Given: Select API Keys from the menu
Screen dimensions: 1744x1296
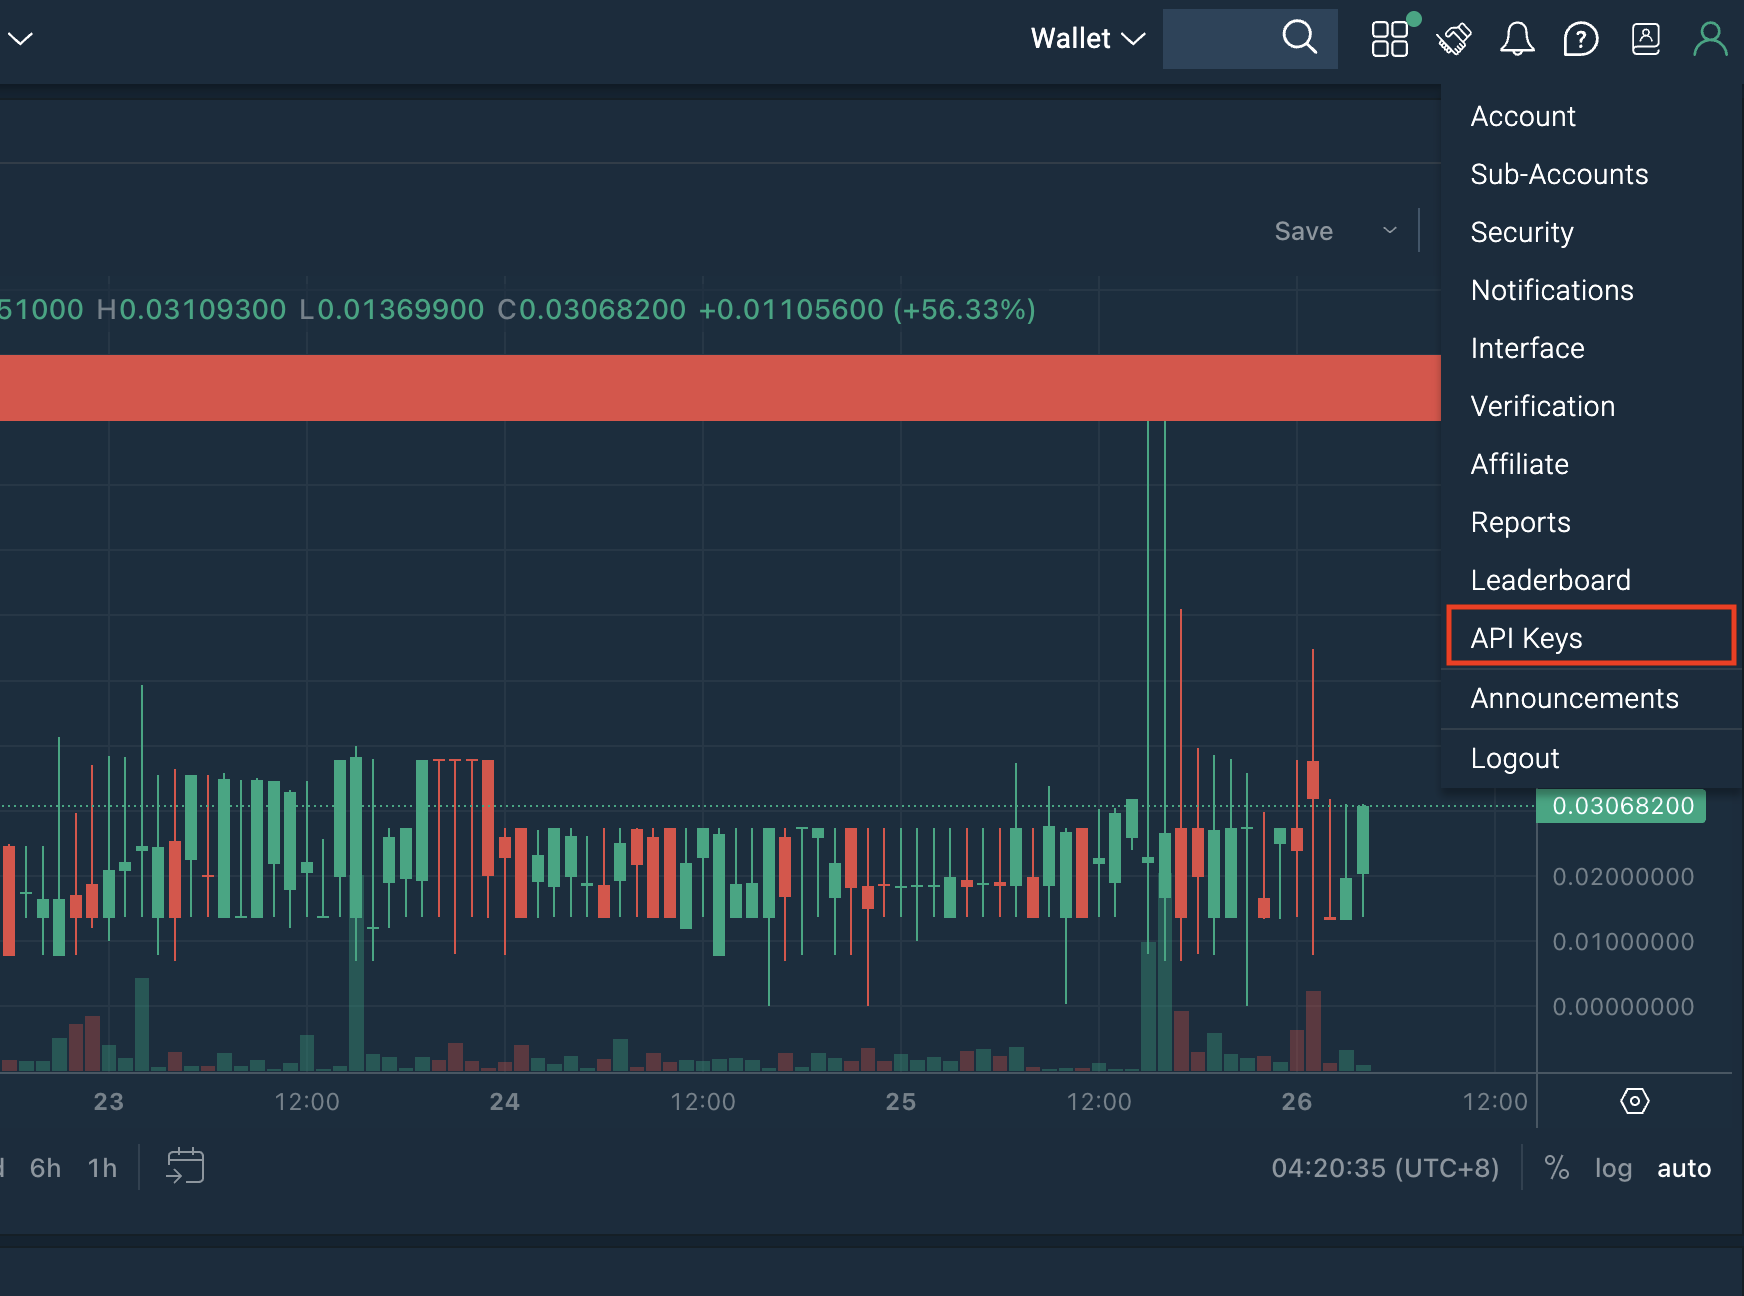Looking at the screenshot, I should 1591,638.
